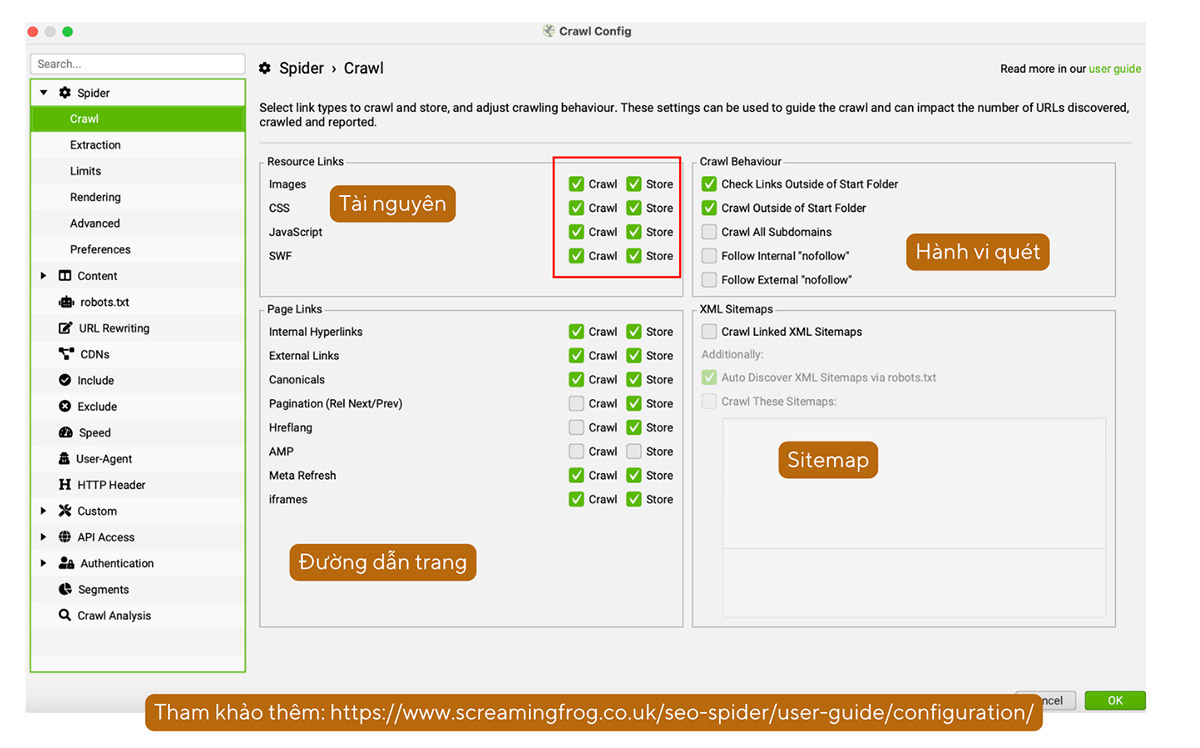This screenshot has height=748, width=1200.
Task: Click the CDNs network icon
Action: pos(66,354)
